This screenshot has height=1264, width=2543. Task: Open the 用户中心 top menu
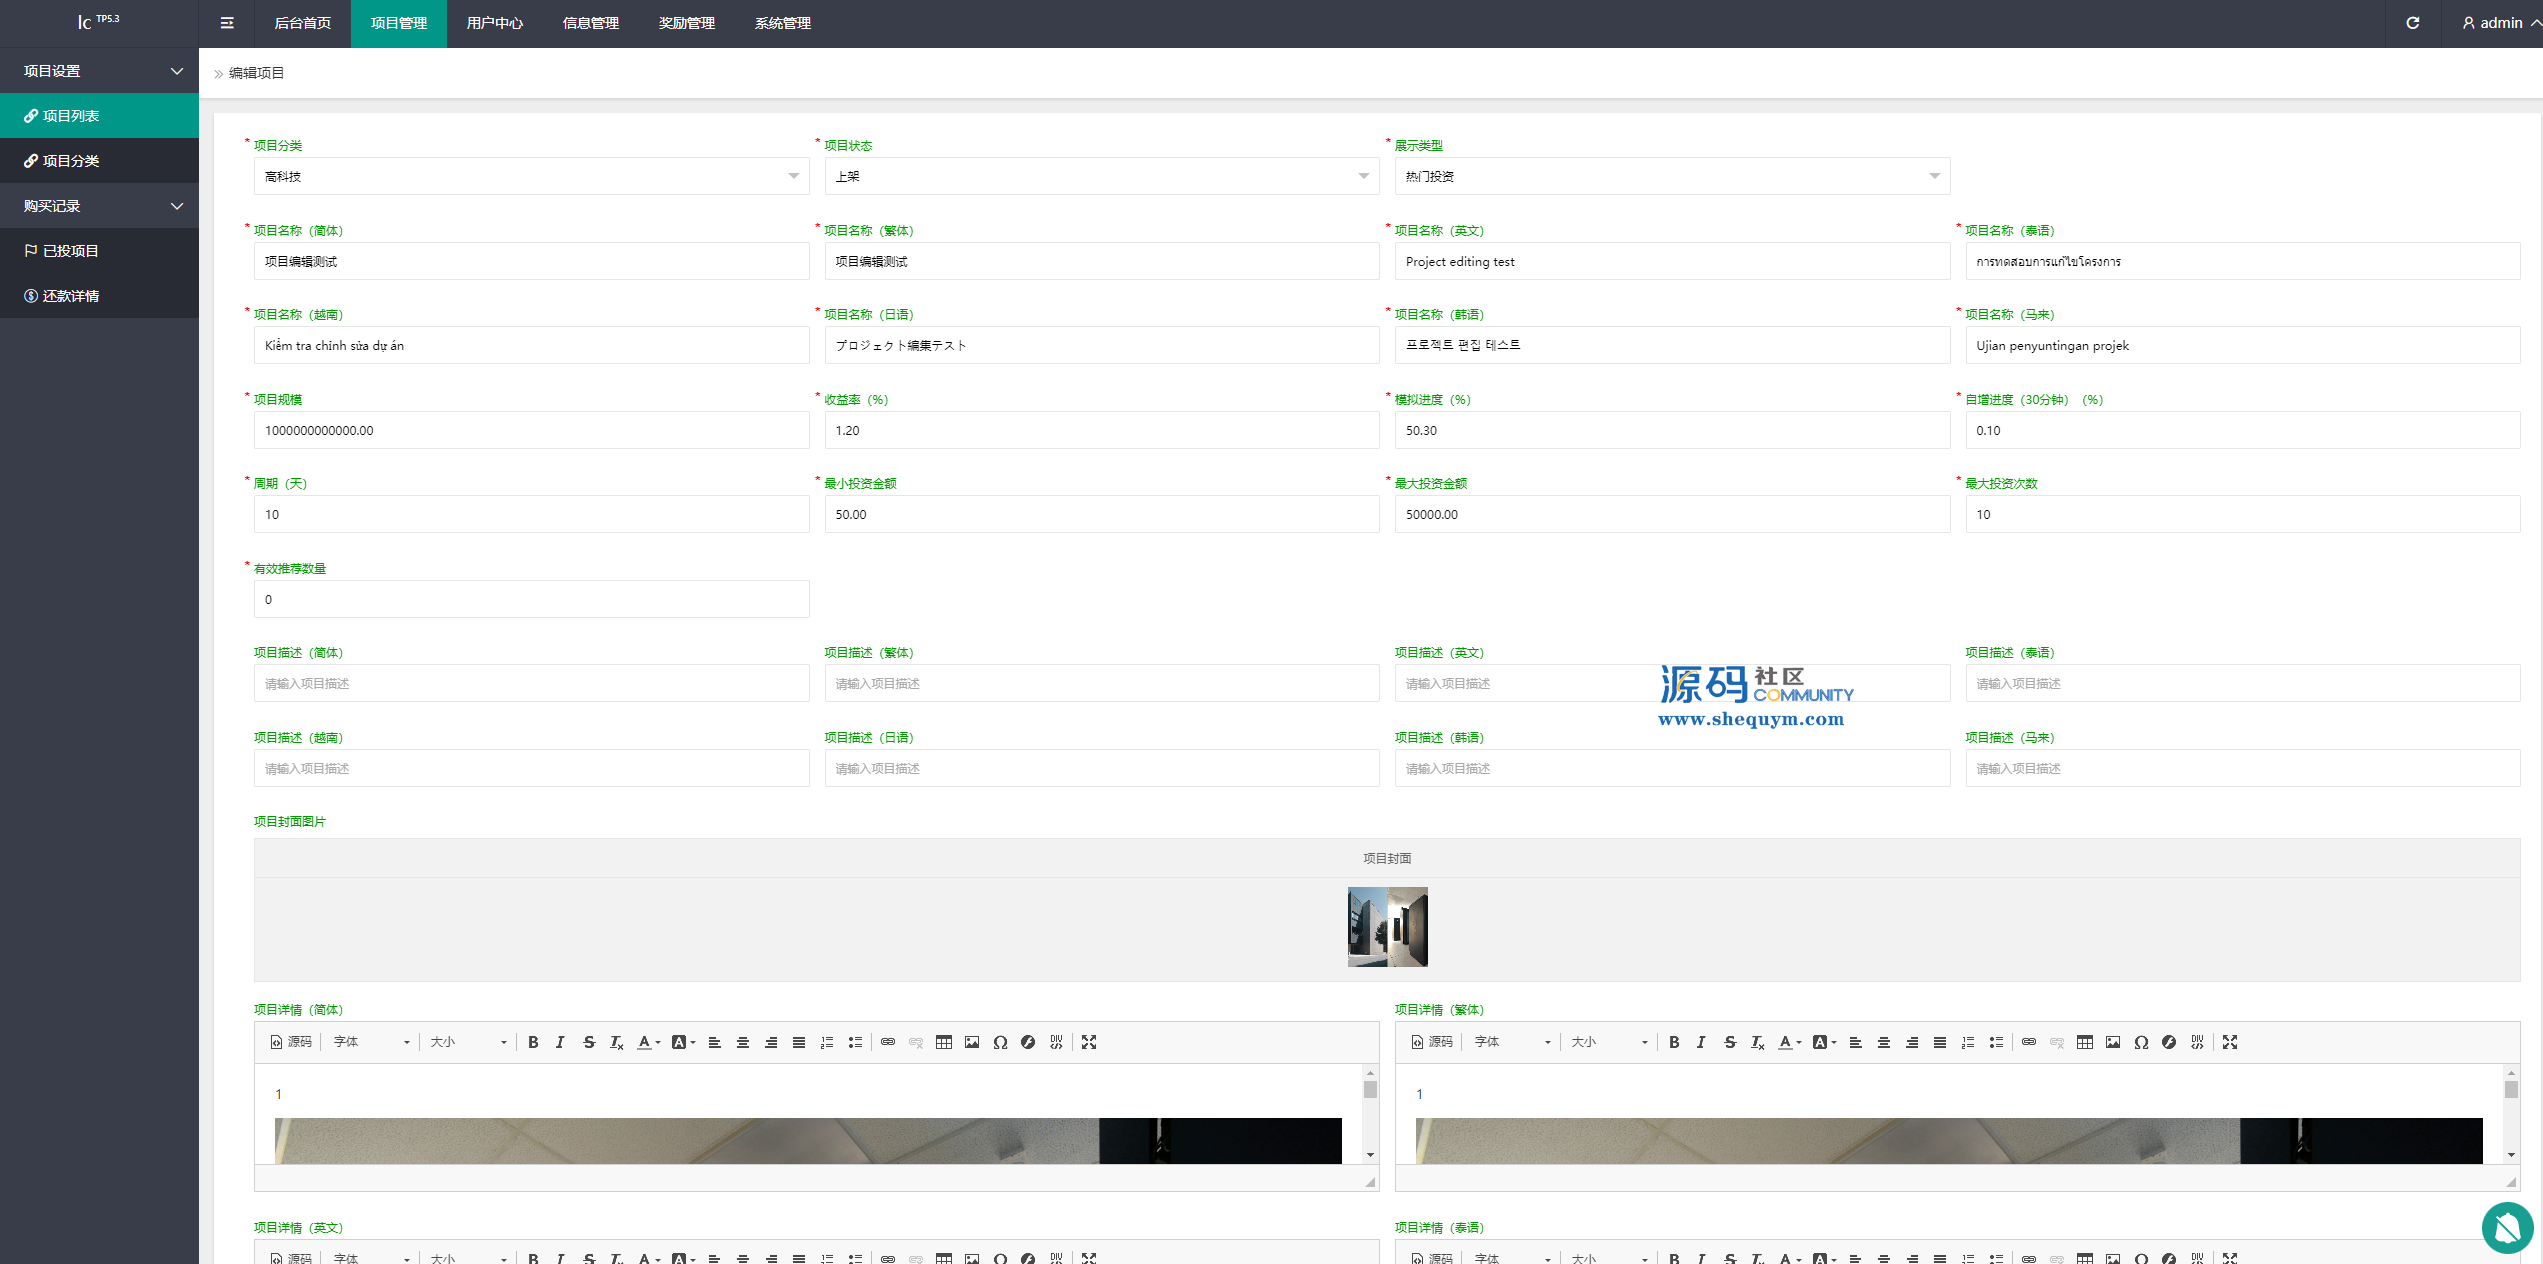494,23
